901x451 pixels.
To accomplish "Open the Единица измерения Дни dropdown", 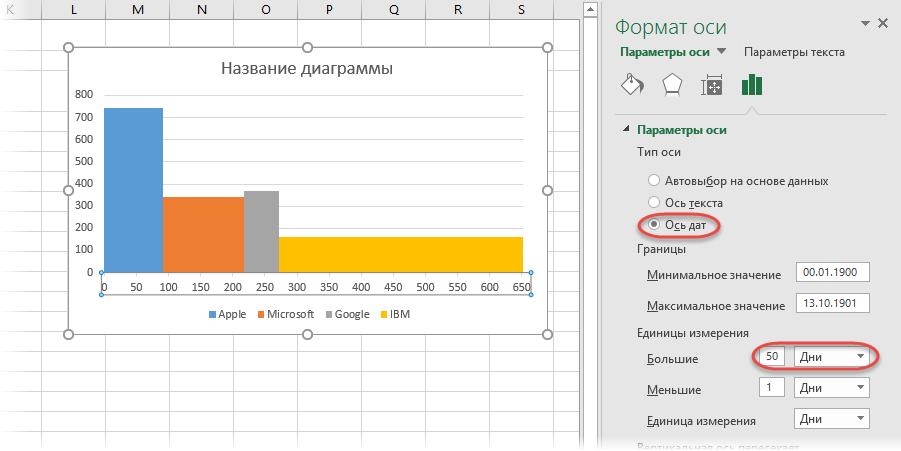I will click(x=831, y=419).
